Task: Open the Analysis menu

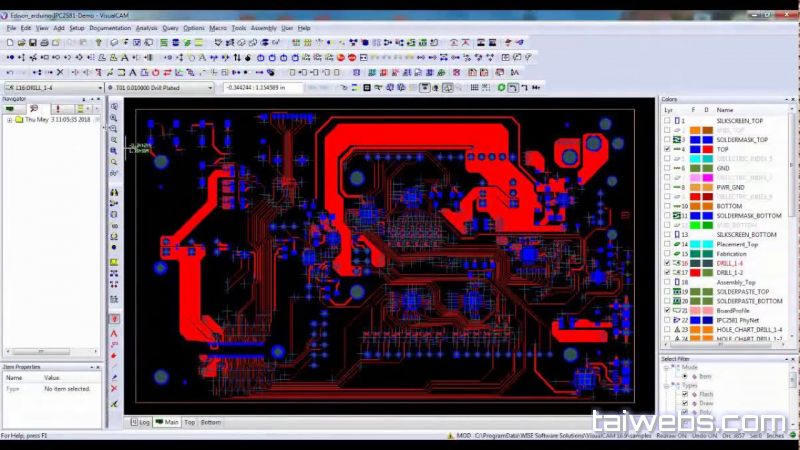Action: (x=146, y=28)
